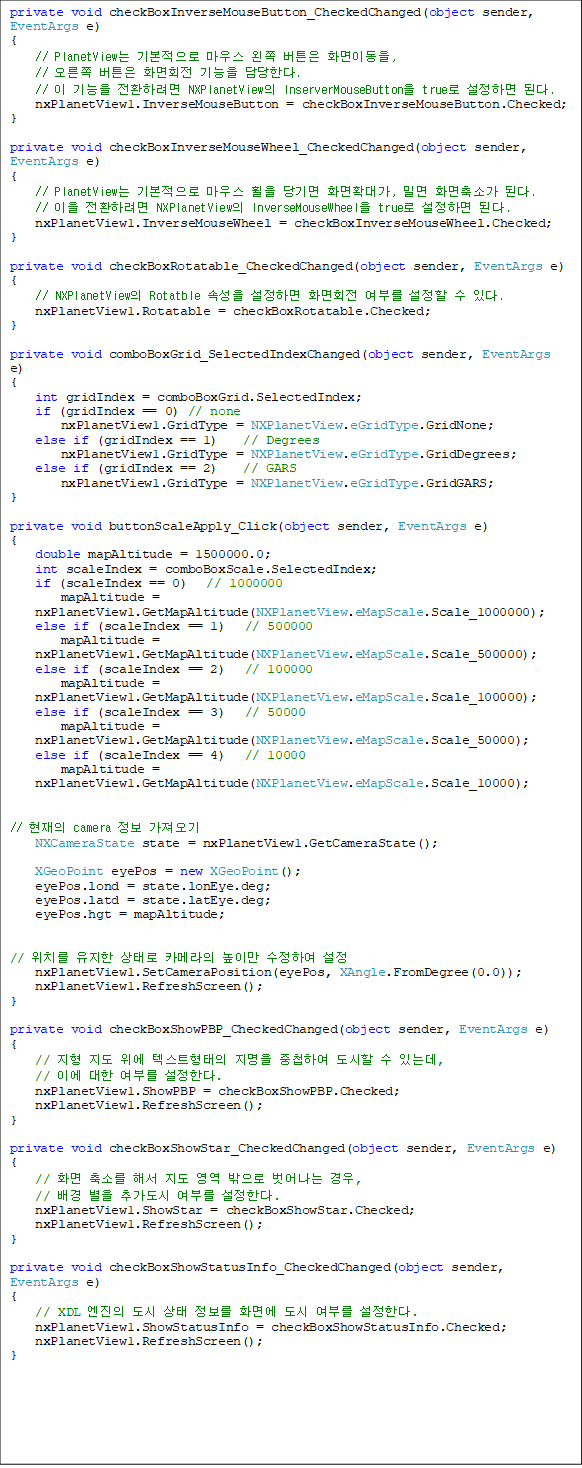
Task: Click the GetMapAltitude Scale_100000 line
Action: (x=286, y=697)
